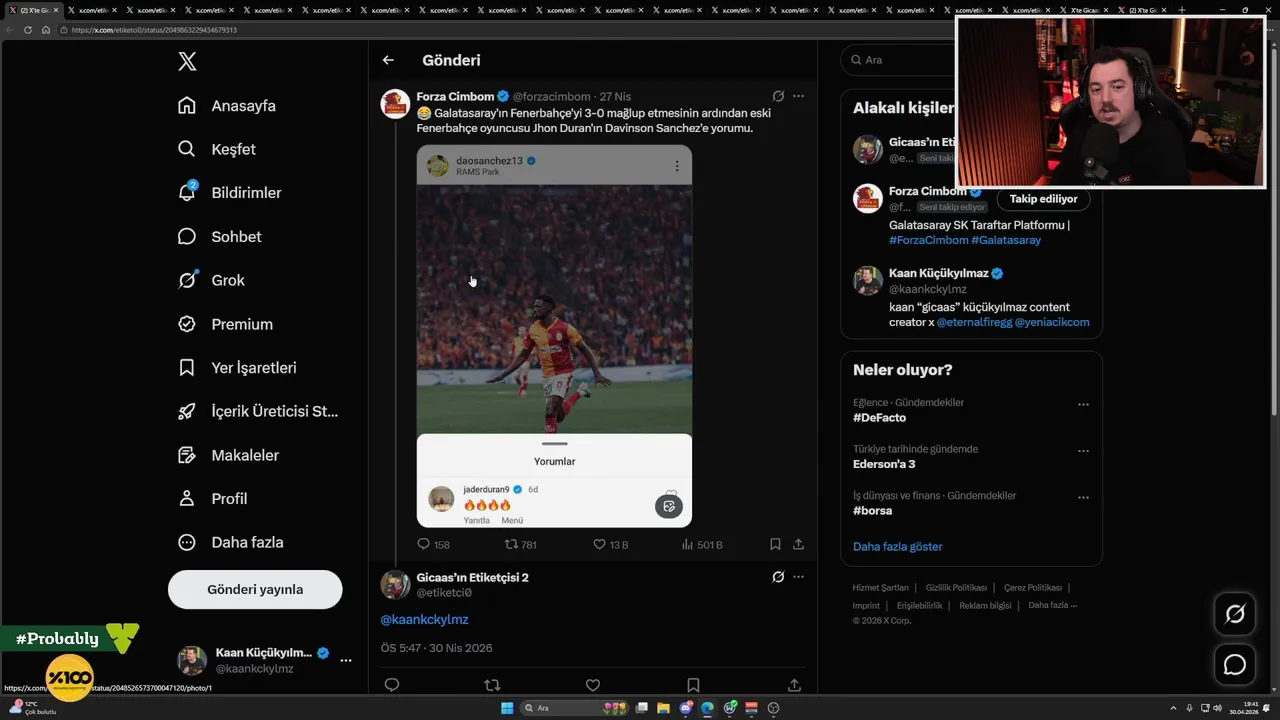Click the Yer İşaretleri bookmark icon
Screen dimensions: 1280x720
tap(187, 368)
